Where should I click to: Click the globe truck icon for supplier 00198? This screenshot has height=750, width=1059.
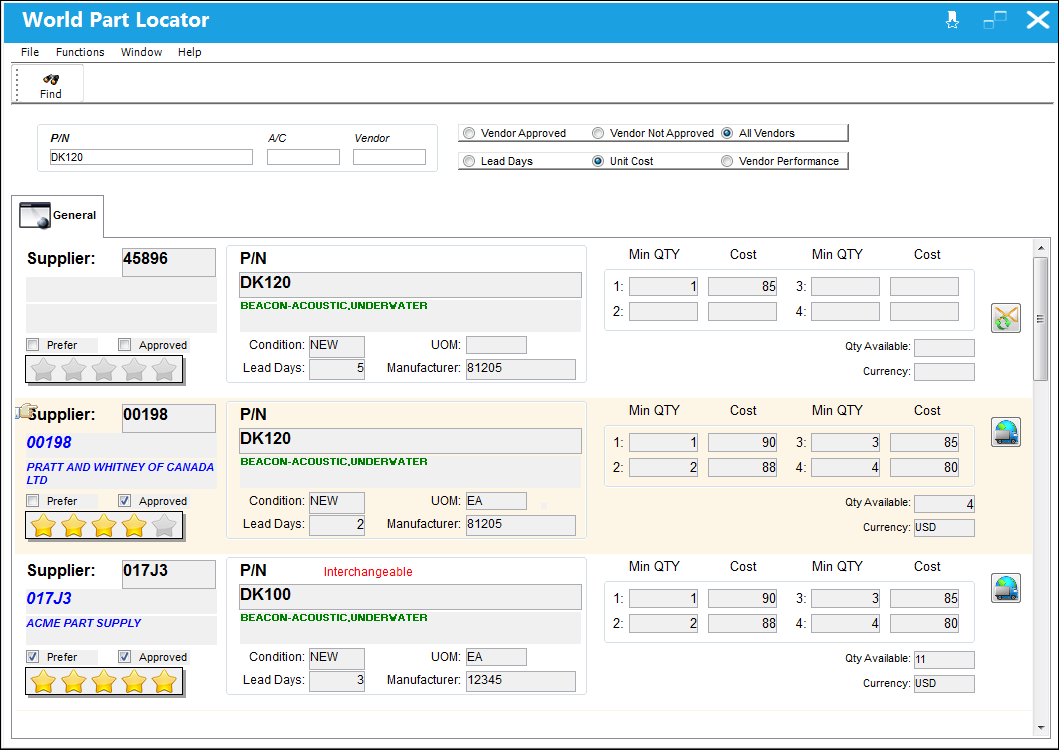tap(1006, 432)
